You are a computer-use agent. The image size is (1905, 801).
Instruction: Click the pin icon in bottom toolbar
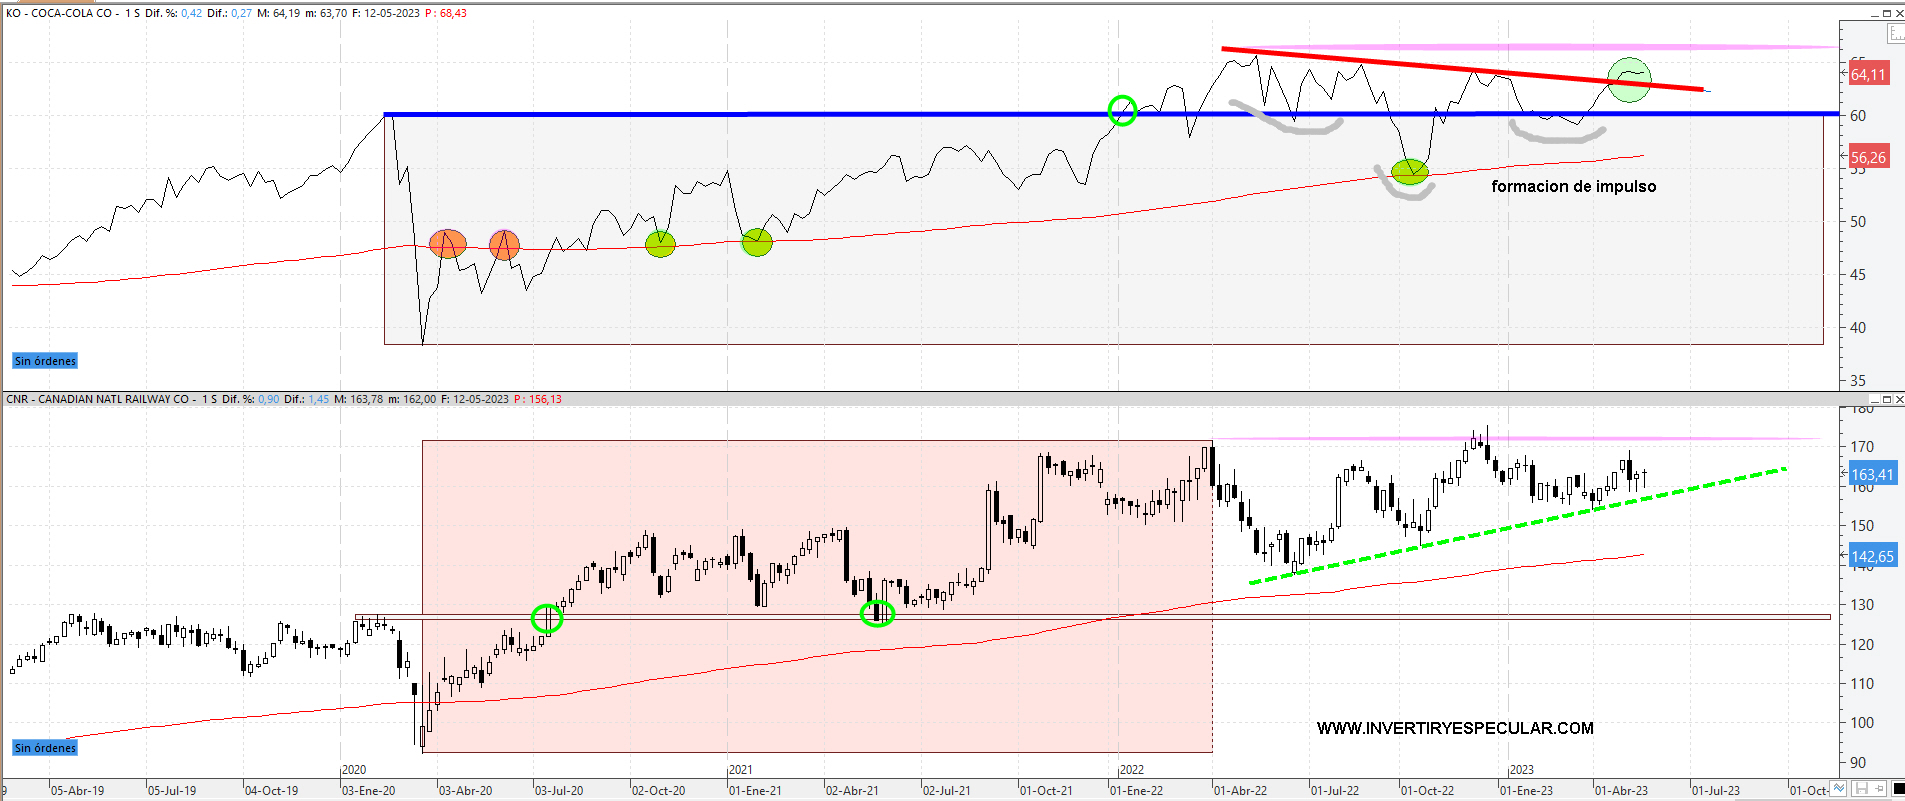click(1878, 789)
